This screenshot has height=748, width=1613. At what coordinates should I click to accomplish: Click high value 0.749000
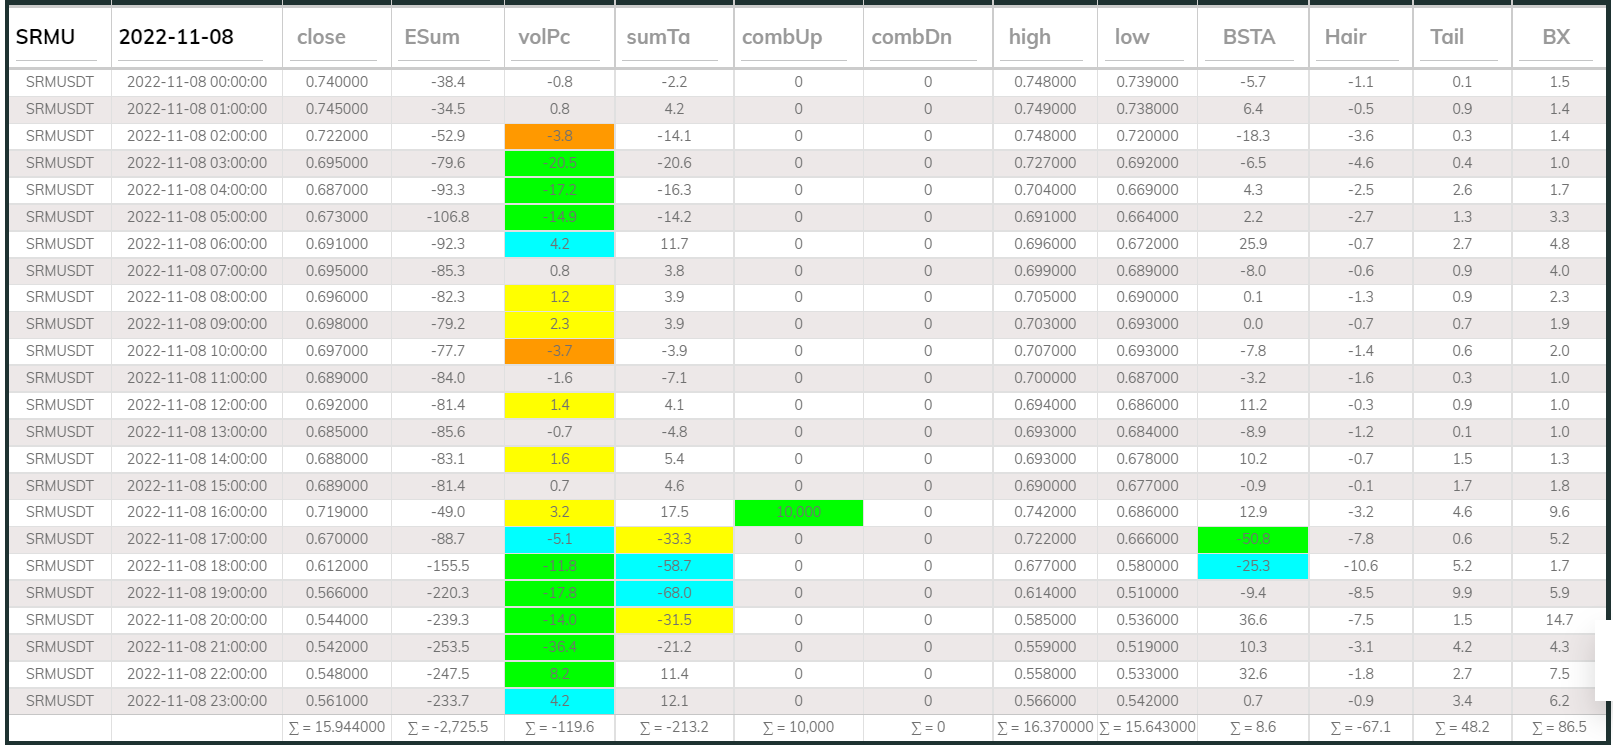tap(1045, 109)
